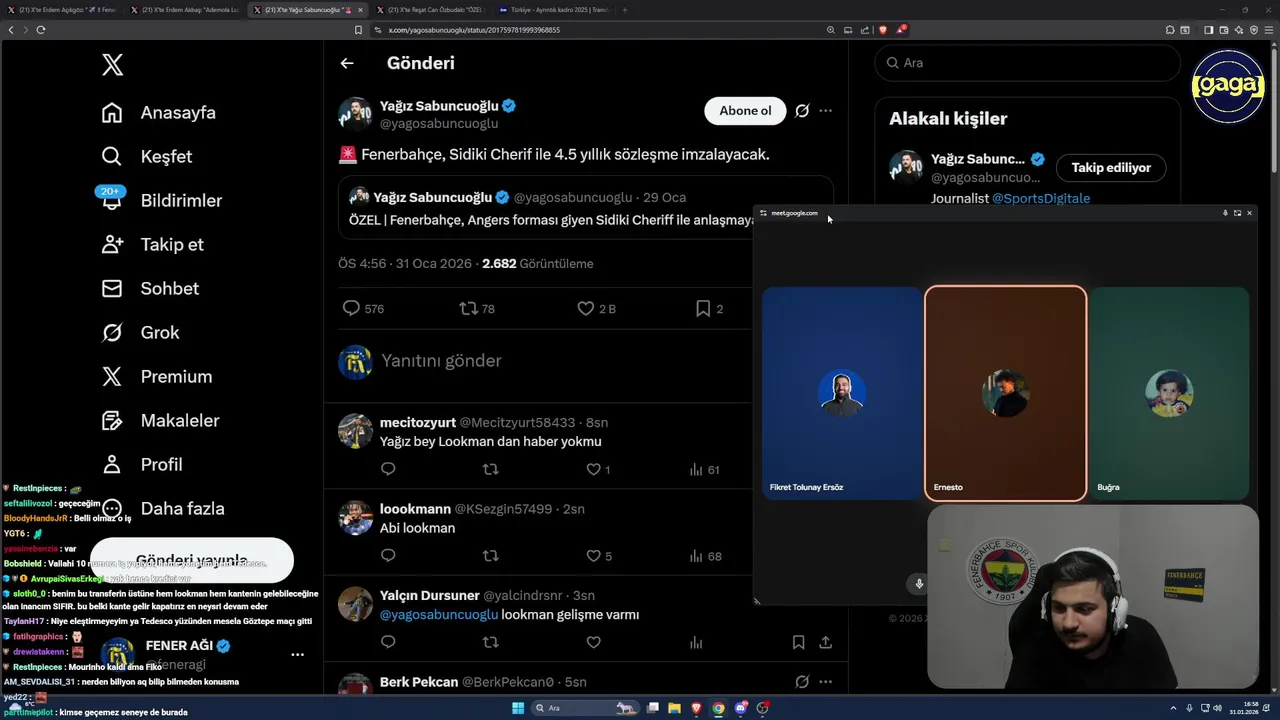The image size is (1280, 720).
Task: Click the Abone ol button
Action: 745,111
